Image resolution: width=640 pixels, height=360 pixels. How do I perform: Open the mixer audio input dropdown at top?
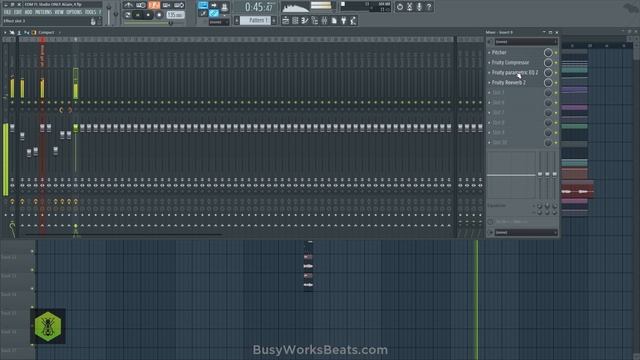tap(526, 42)
